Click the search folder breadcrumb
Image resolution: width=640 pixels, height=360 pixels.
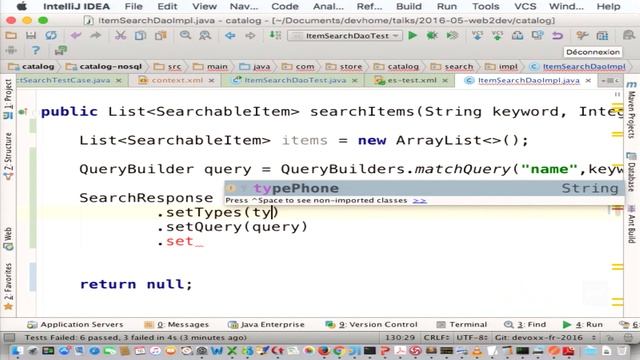pyautogui.click(x=453, y=66)
